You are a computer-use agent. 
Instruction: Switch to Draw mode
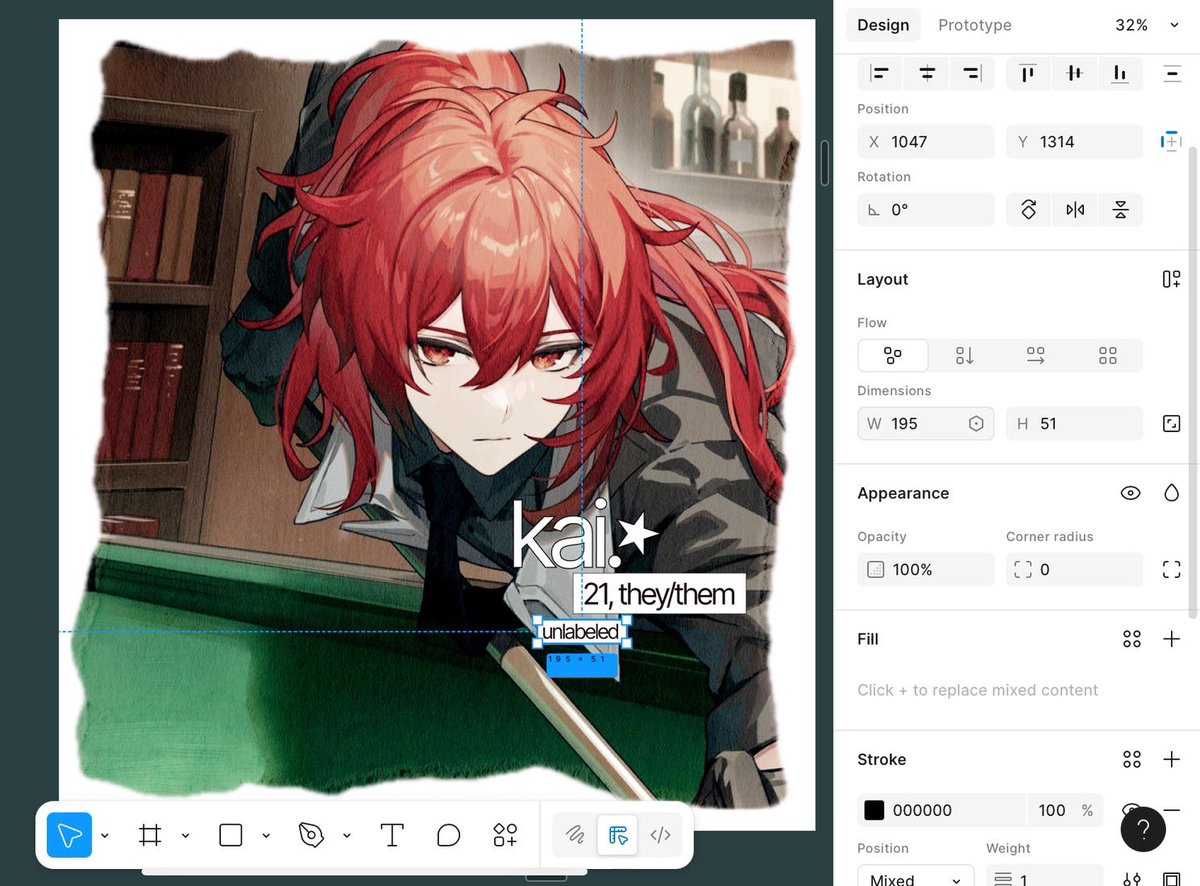[575, 835]
